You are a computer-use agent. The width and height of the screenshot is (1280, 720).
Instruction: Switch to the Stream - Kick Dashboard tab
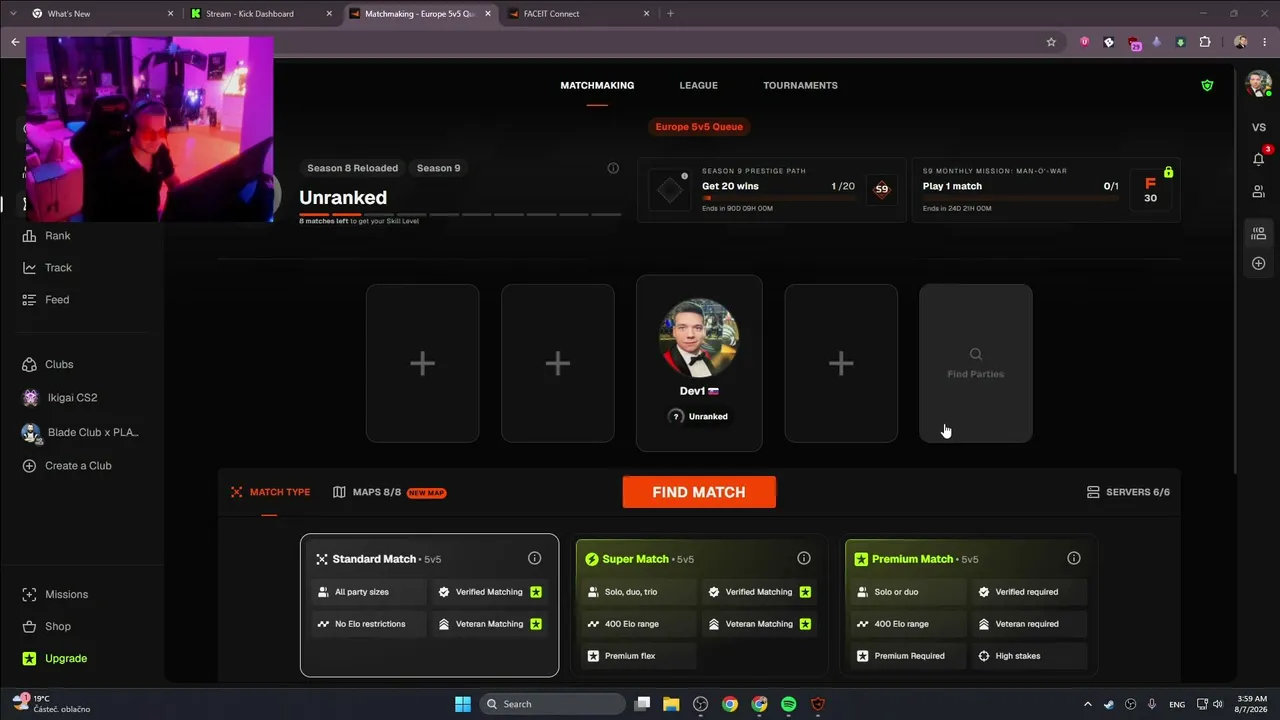(262, 14)
